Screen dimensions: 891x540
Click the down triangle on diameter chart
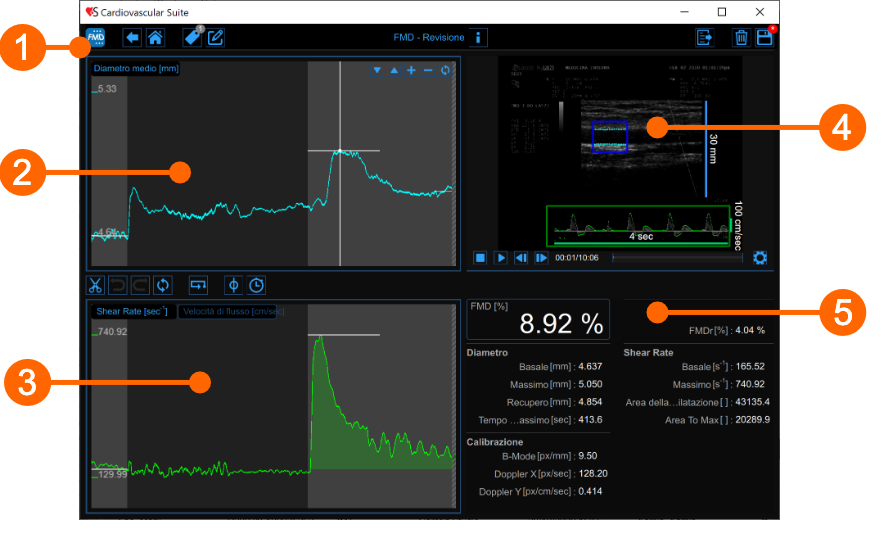[377, 71]
